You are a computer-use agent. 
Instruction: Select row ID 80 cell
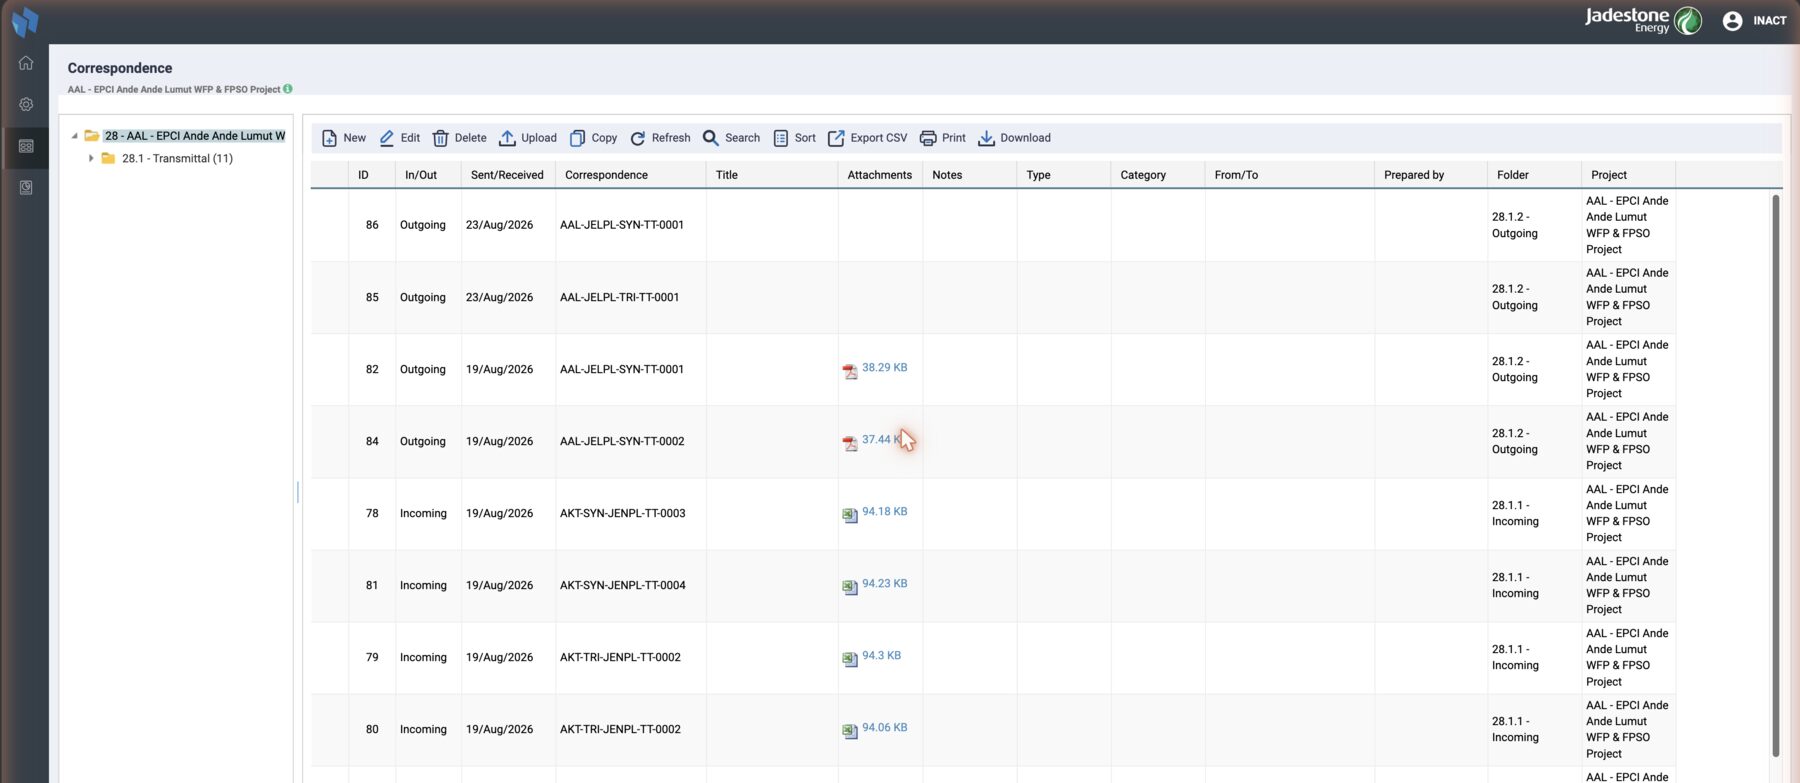click(372, 729)
